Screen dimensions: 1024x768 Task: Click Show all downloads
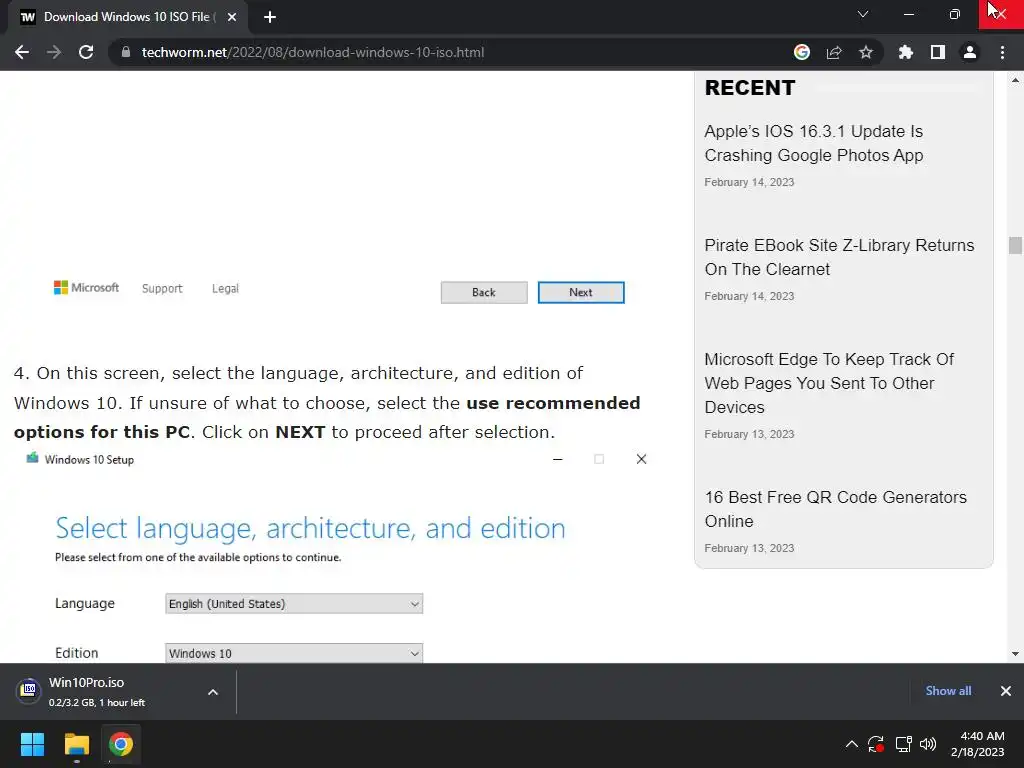coord(948,691)
